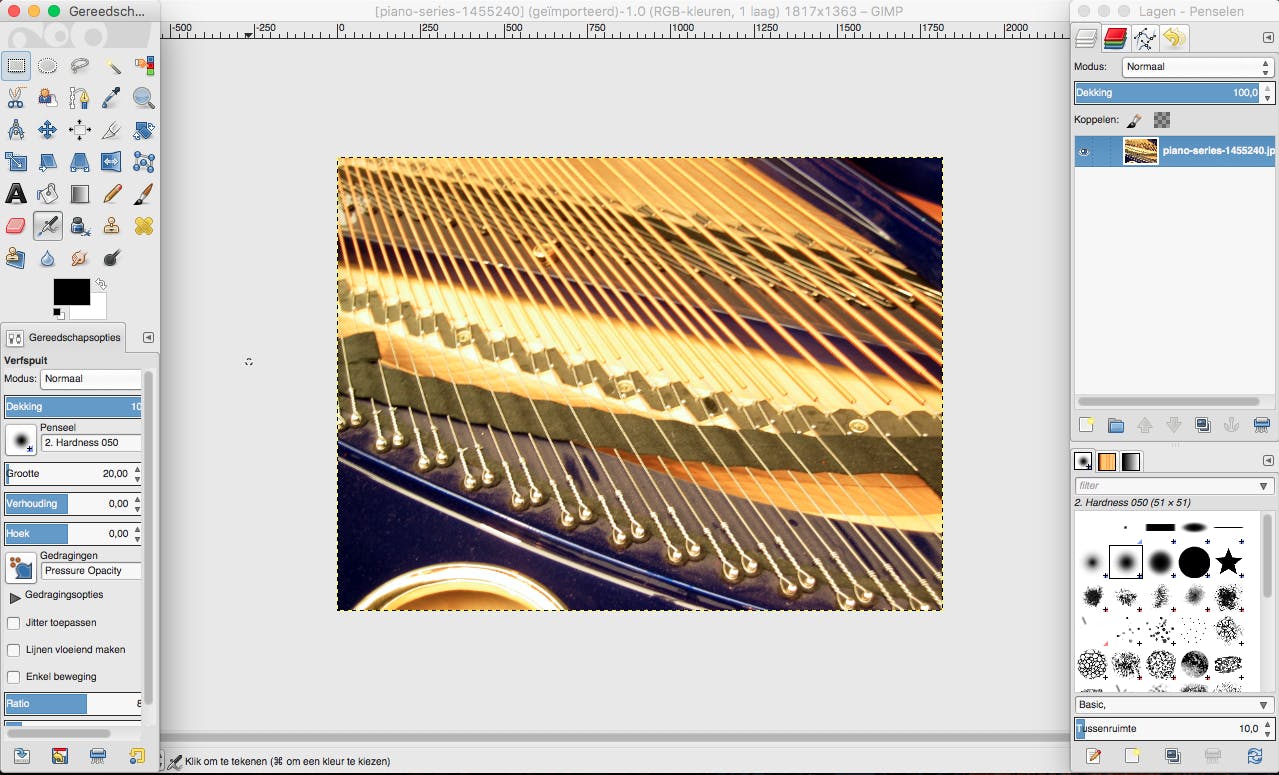
Task: Delete the layer button in Lagen panel
Action: click(1261, 425)
